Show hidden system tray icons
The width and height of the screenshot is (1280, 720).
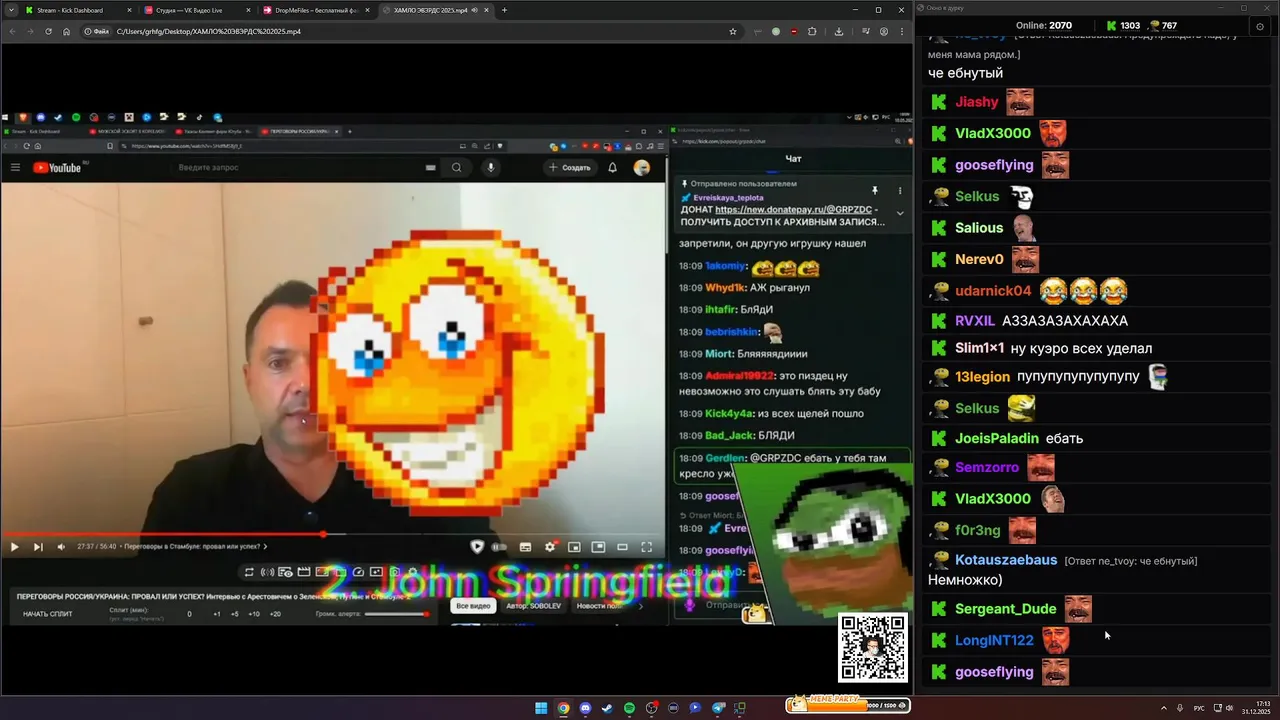click(x=1163, y=708)
